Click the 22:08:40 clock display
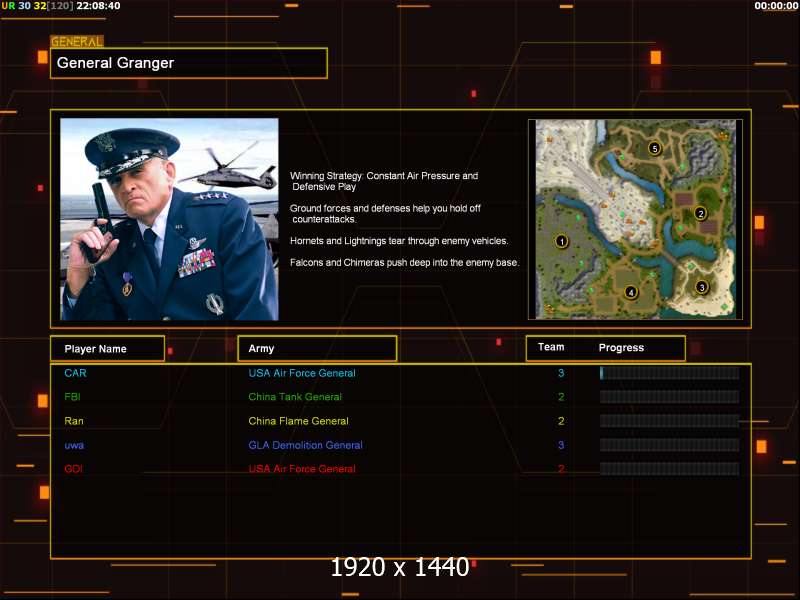This screenshot has height=600, width=800. tap(98, 6)
